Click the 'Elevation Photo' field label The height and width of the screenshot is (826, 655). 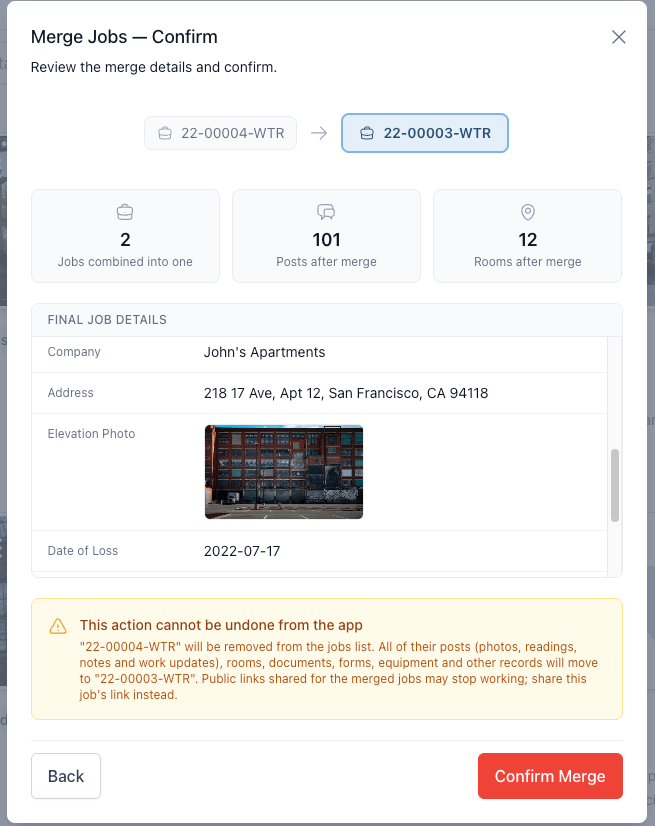pyautogui.click(x=91, y=434)
